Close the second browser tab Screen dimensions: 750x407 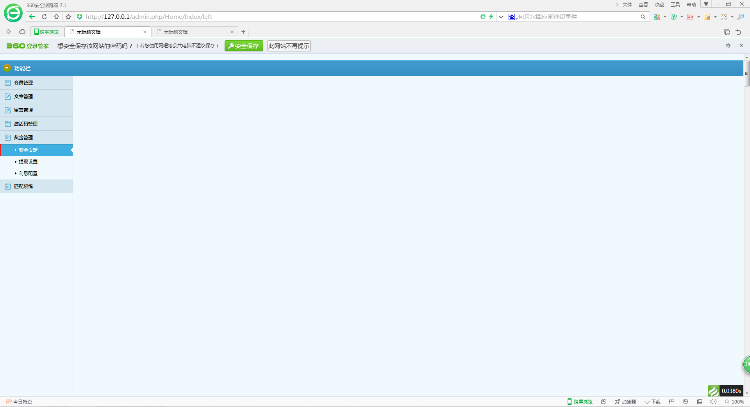tap(232, 32)
